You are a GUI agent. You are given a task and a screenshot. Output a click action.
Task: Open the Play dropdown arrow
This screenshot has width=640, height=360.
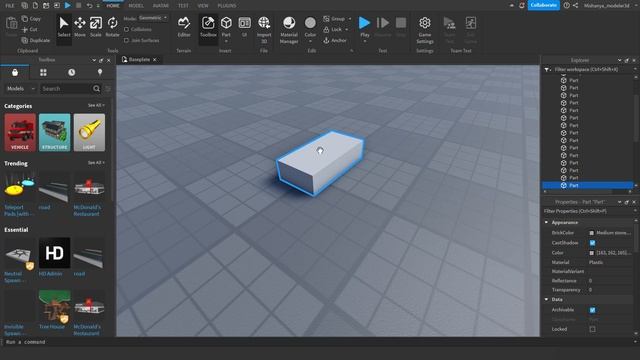pyautogui.click(x=364, y=41)
